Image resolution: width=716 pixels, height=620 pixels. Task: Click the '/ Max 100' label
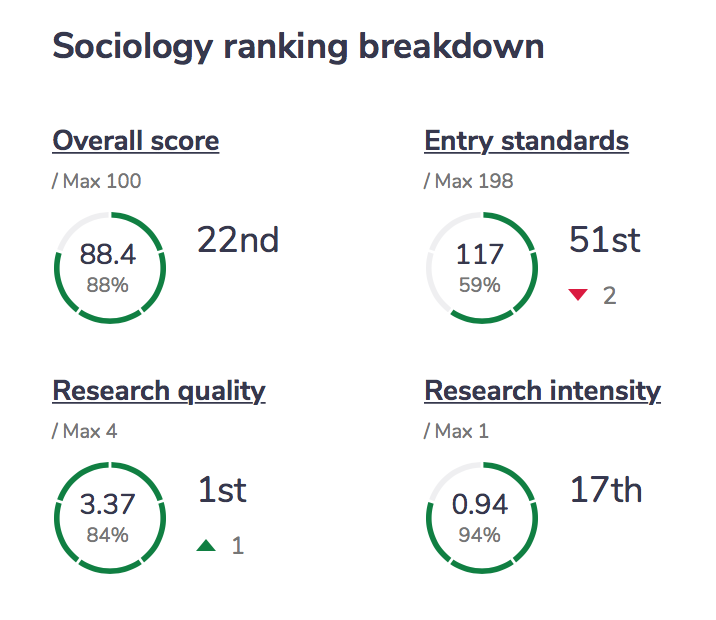pyautogui.click(x=97, y=181)
